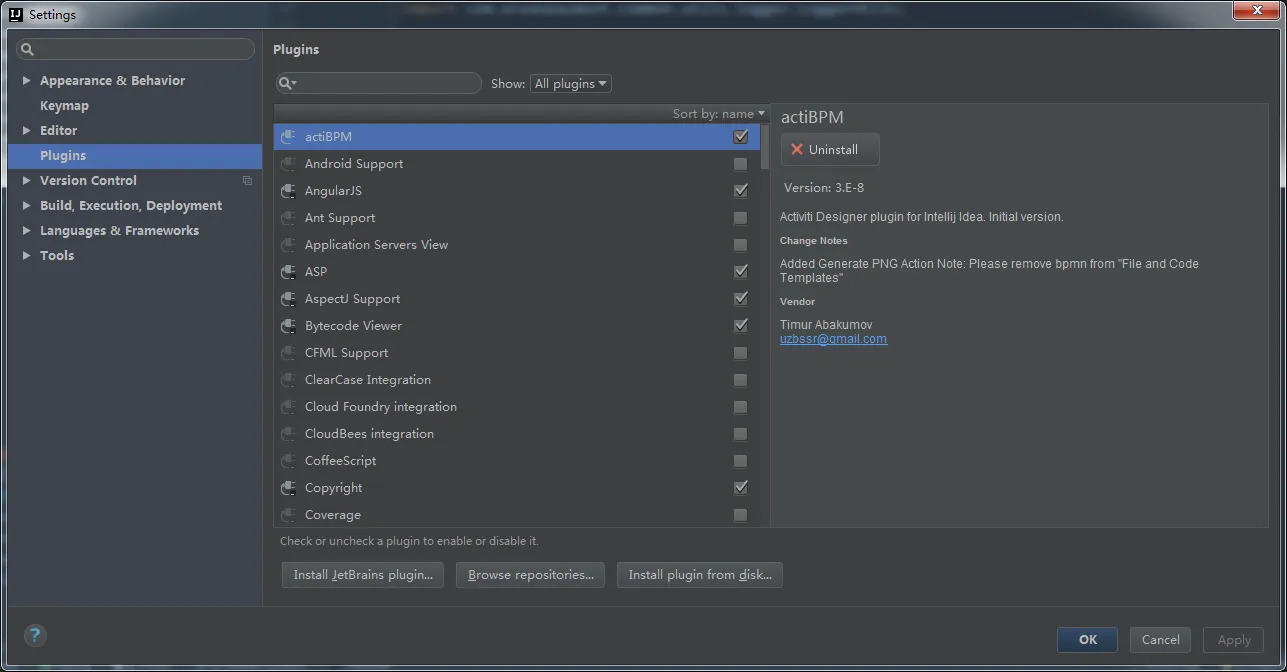Expand the Build, Execution, Deployment arrow

[x=27, y=206]
